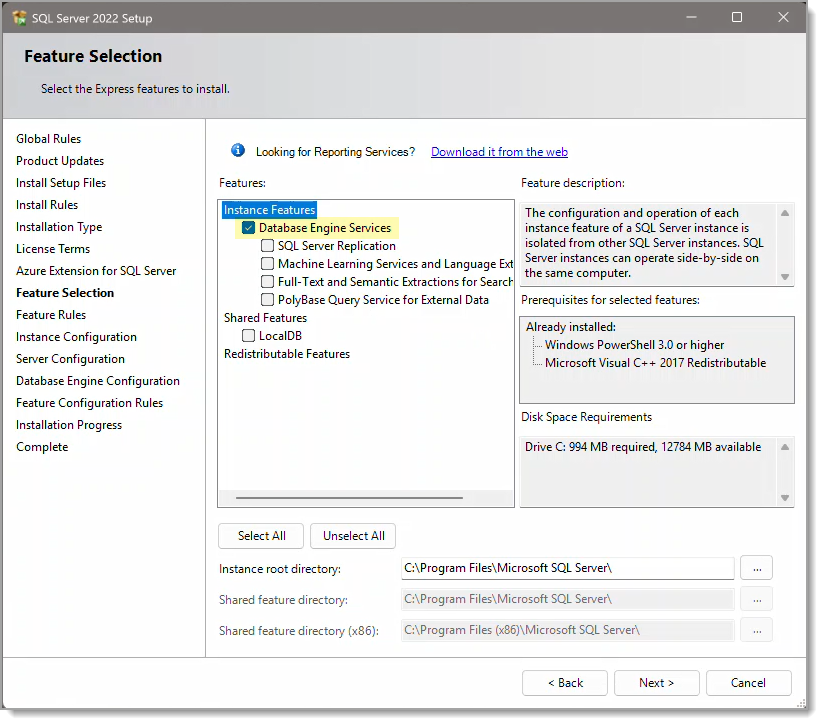
Task: Click the Disk Space Requirements scroll down arrow
Action: pos(785,498)
